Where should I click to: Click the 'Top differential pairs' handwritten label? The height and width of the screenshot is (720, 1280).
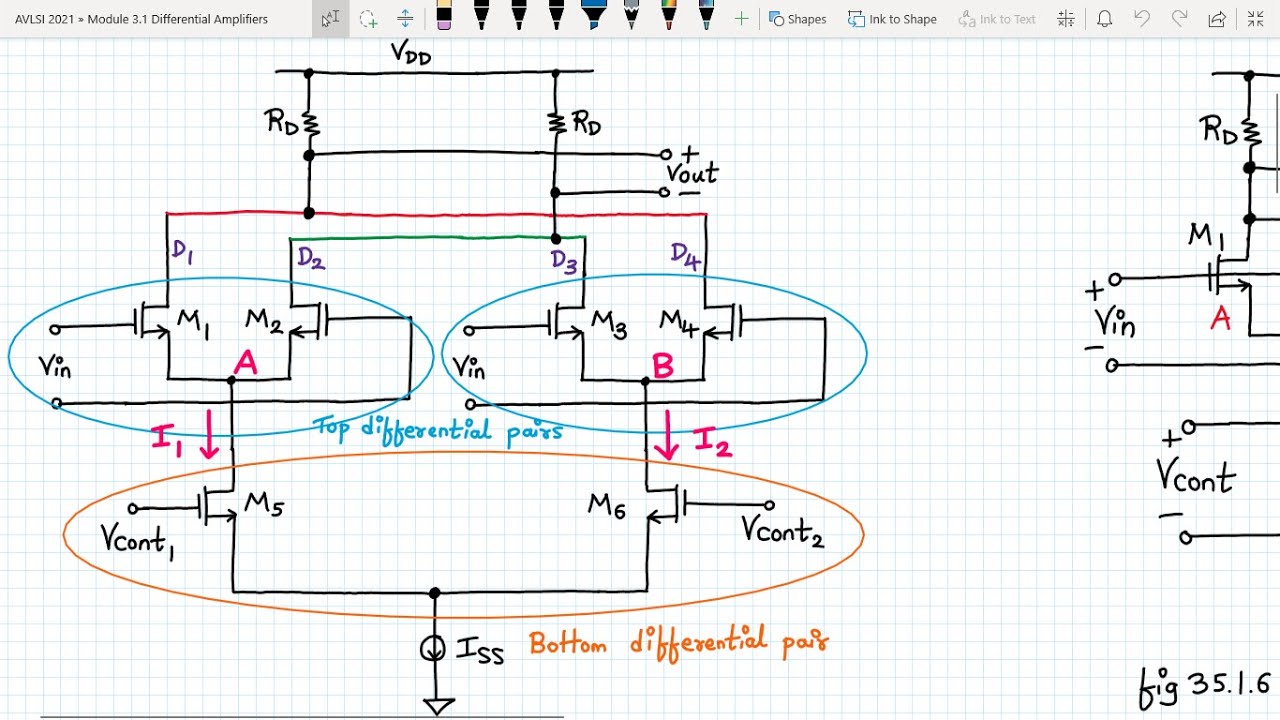pyautogui.click(x=439, y=429)
